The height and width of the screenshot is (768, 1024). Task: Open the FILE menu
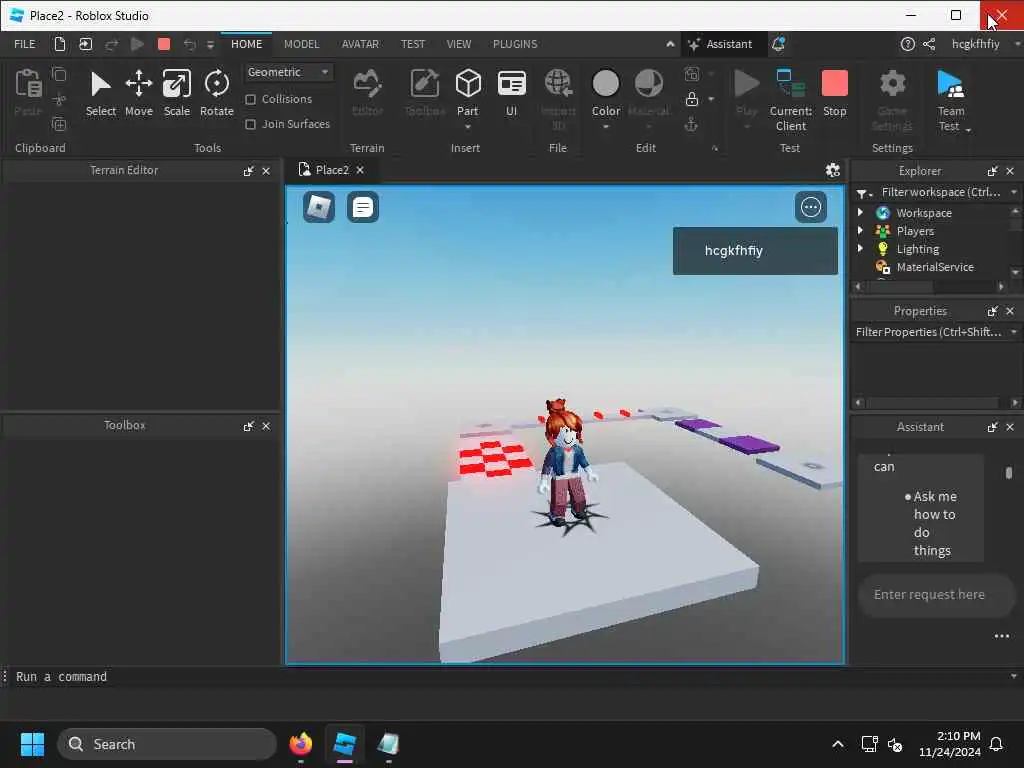(25, 44)
